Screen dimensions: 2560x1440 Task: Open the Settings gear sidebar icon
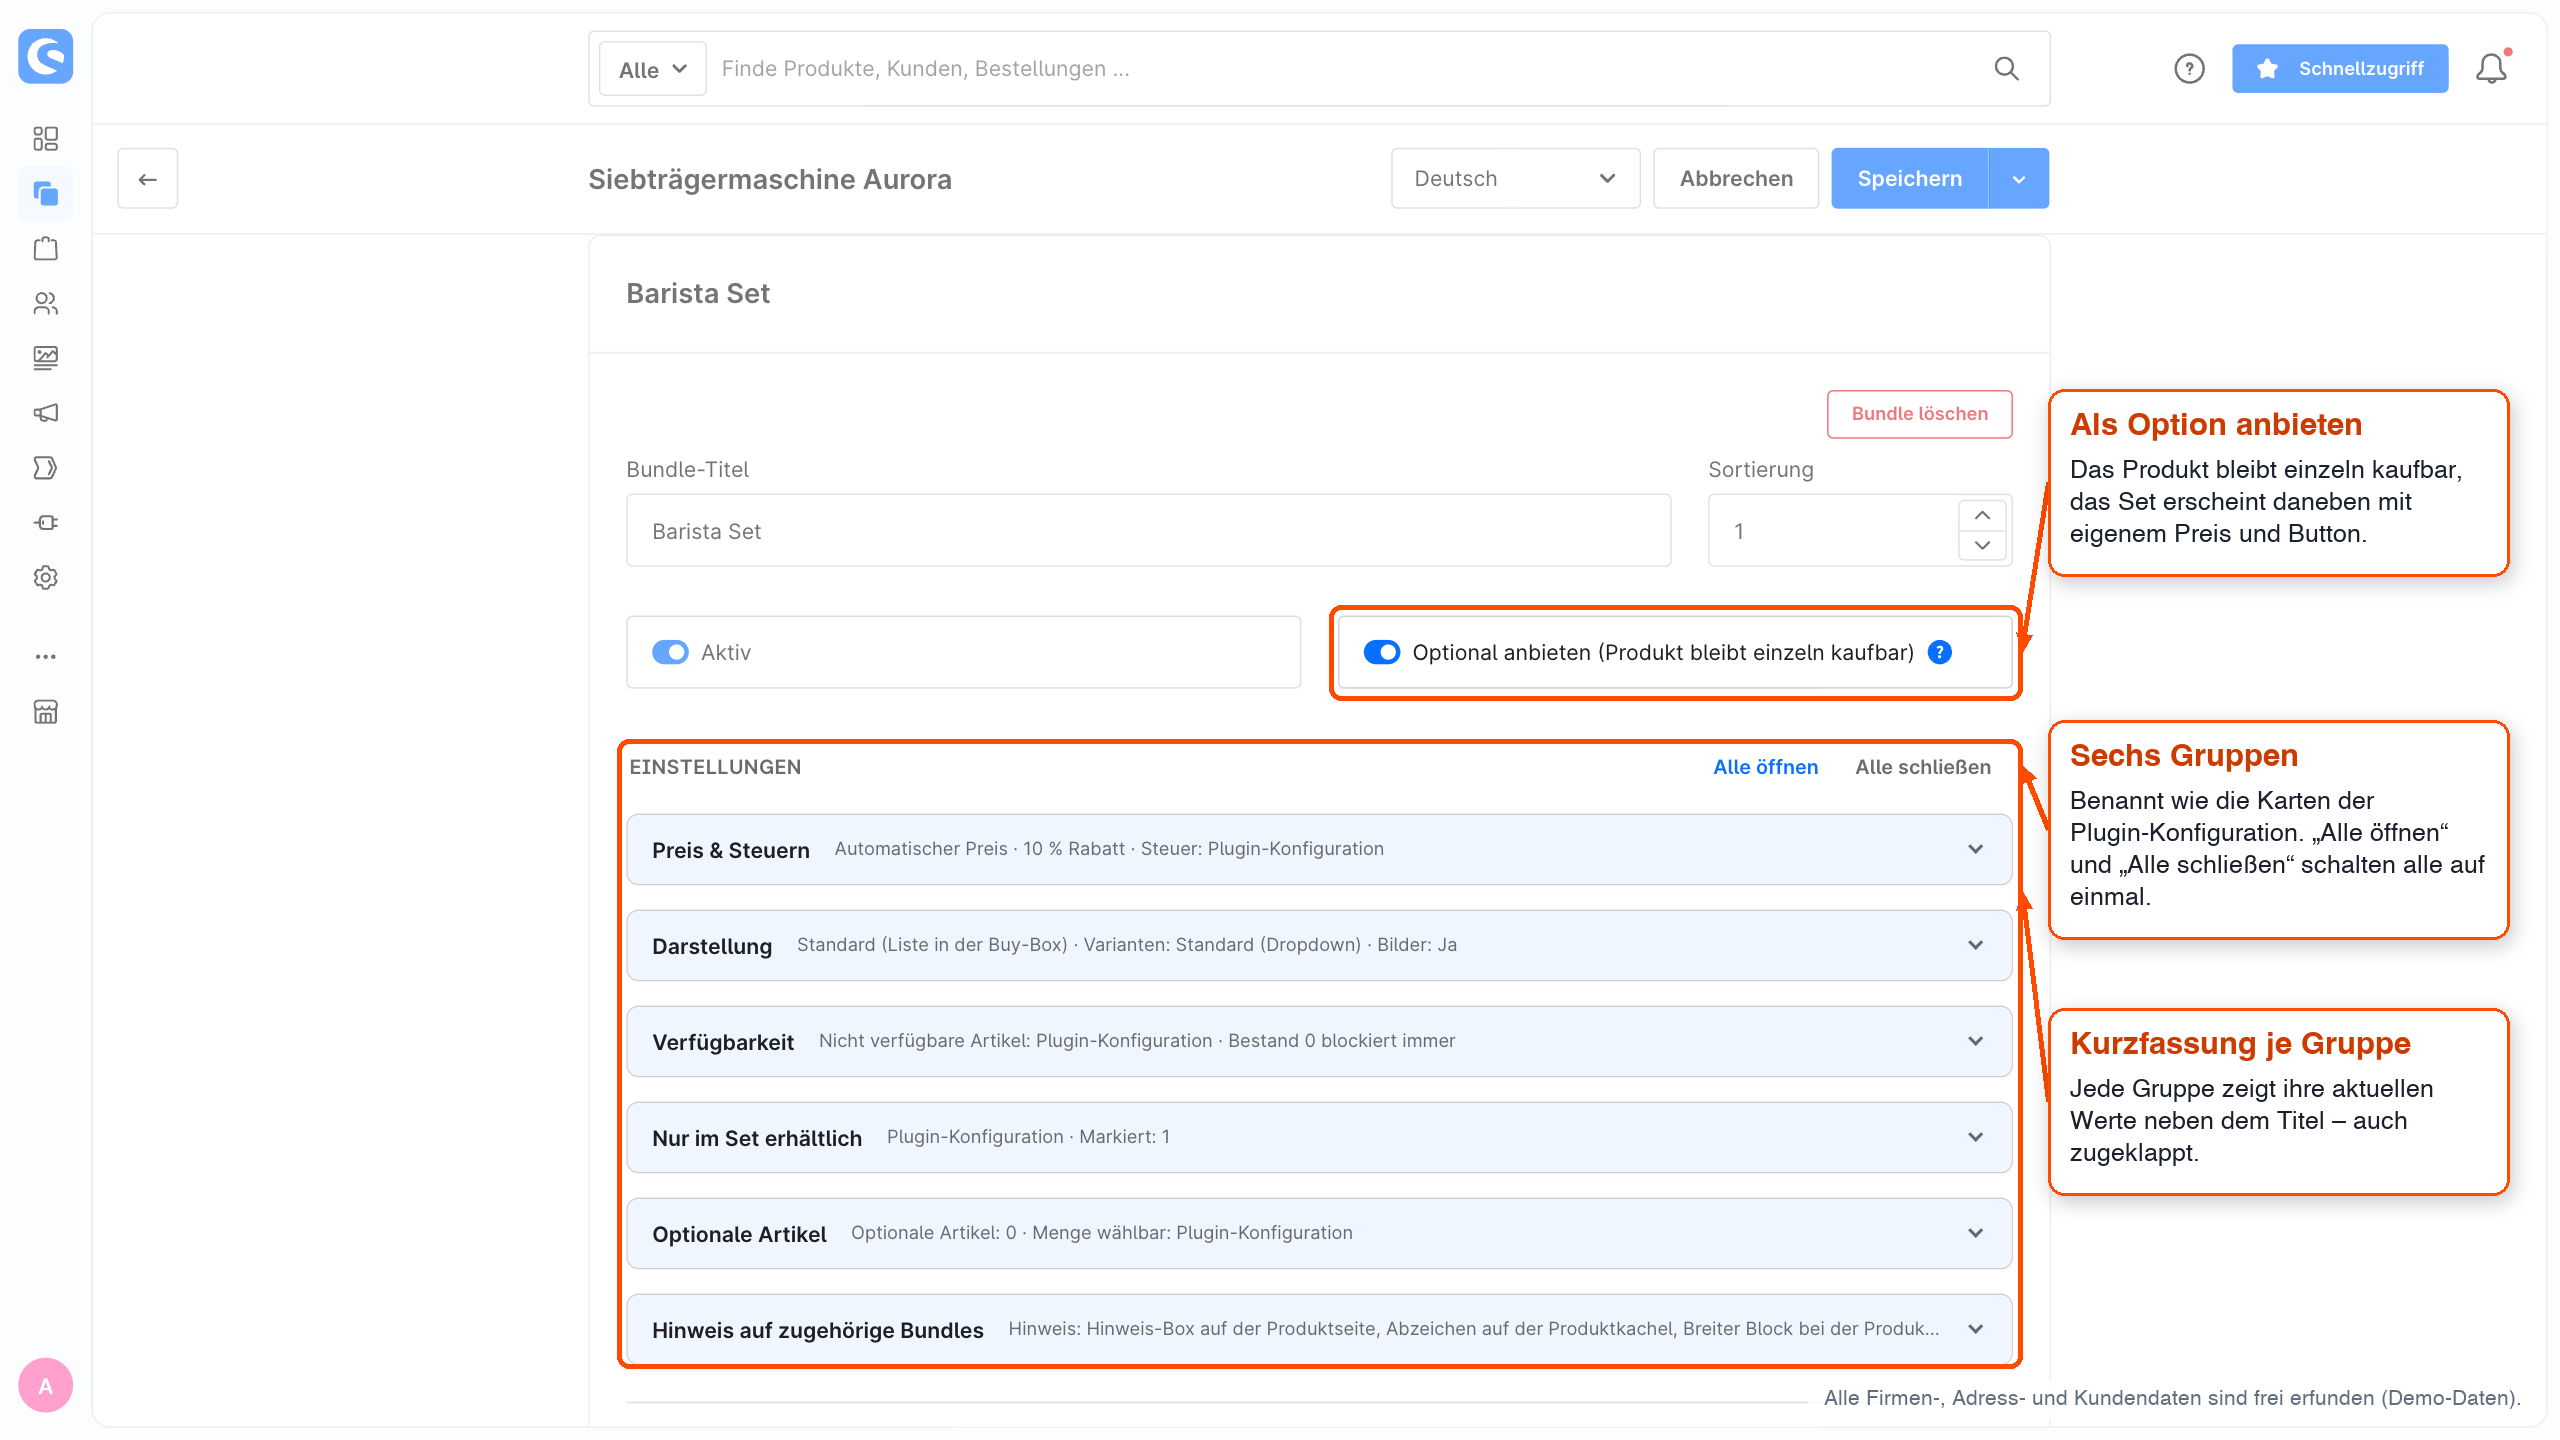45,578
